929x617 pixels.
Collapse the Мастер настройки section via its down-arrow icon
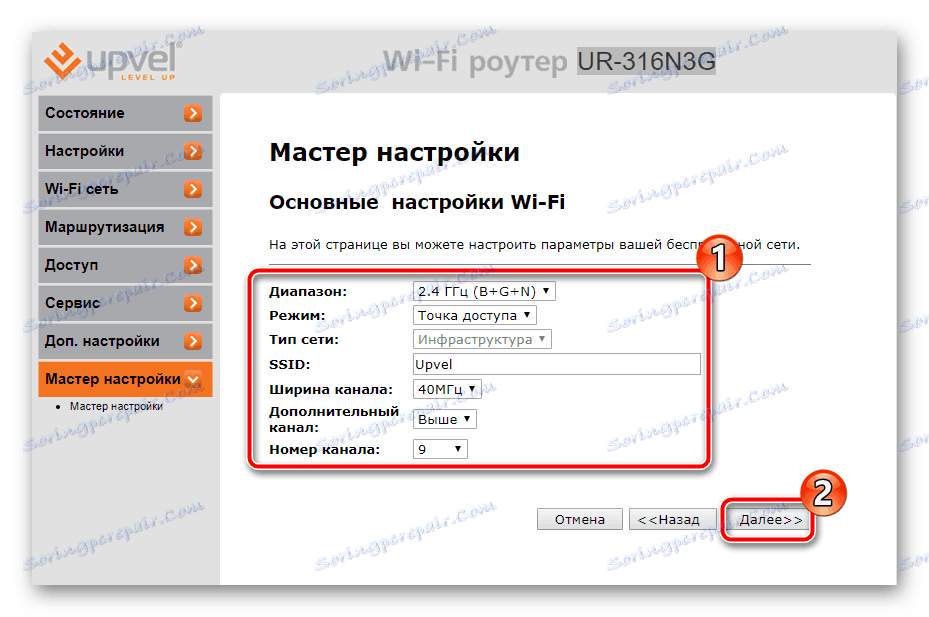click(x=193, y=379)
